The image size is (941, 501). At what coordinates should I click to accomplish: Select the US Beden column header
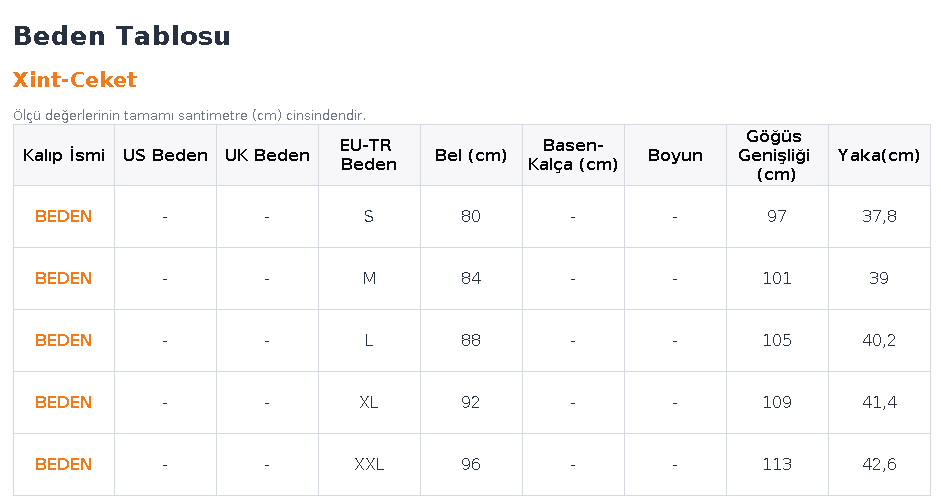[165, 155]
